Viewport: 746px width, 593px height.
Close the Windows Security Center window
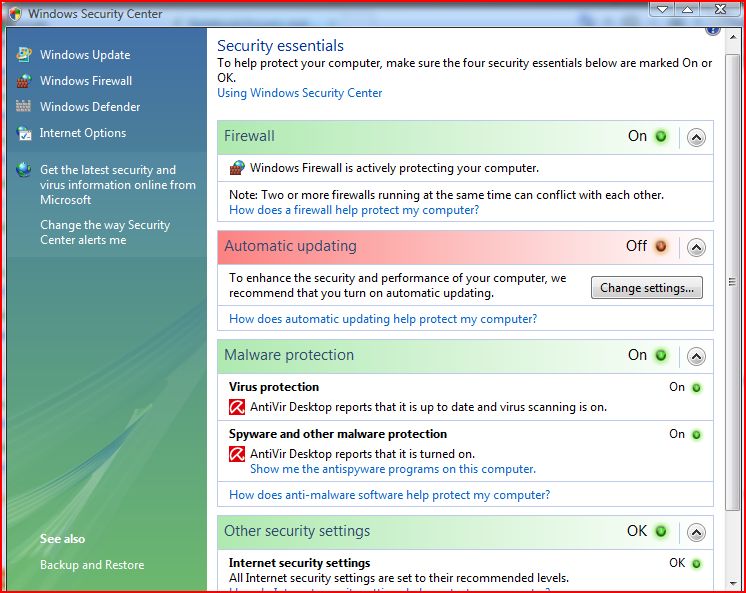(720, 9)
